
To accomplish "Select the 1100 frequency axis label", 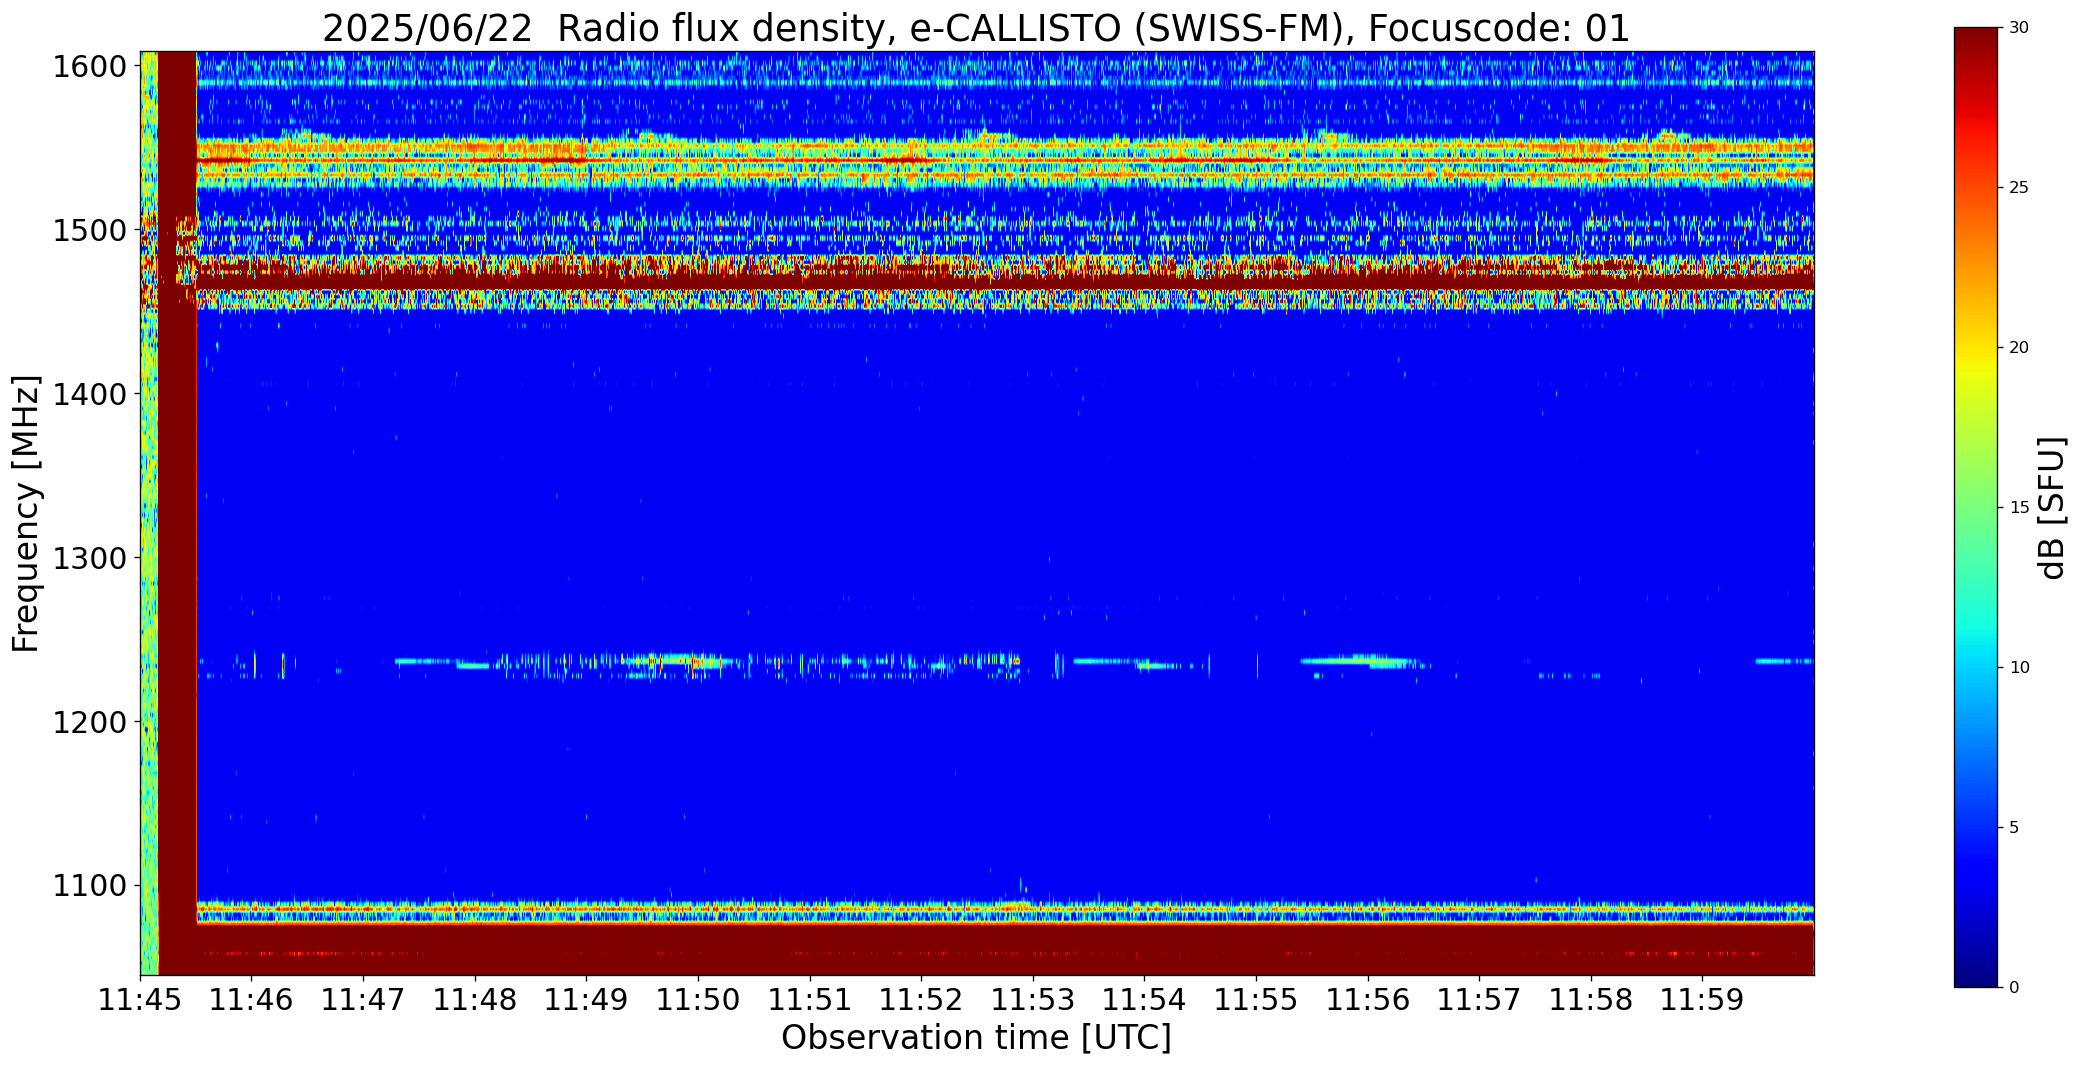I will (x=90, y=886).
